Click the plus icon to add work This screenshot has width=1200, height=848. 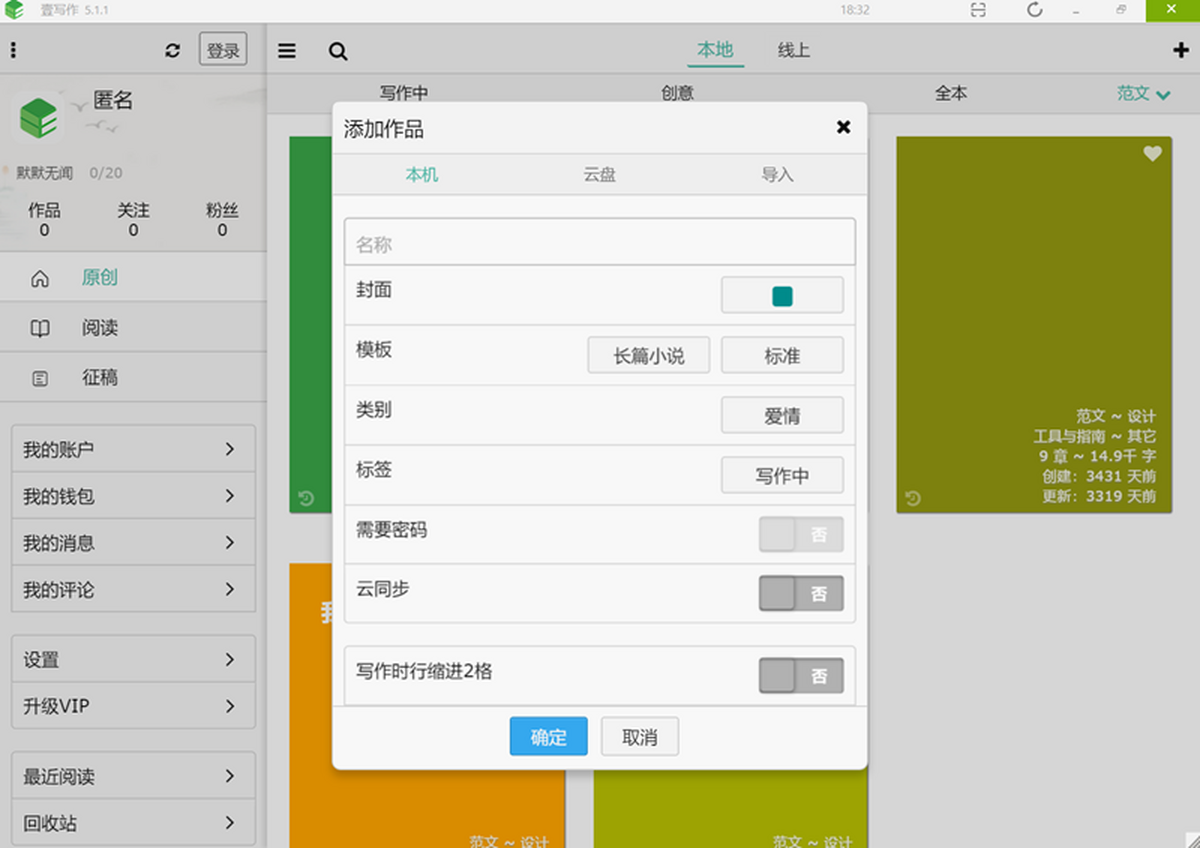click(x=1180, y=51)
